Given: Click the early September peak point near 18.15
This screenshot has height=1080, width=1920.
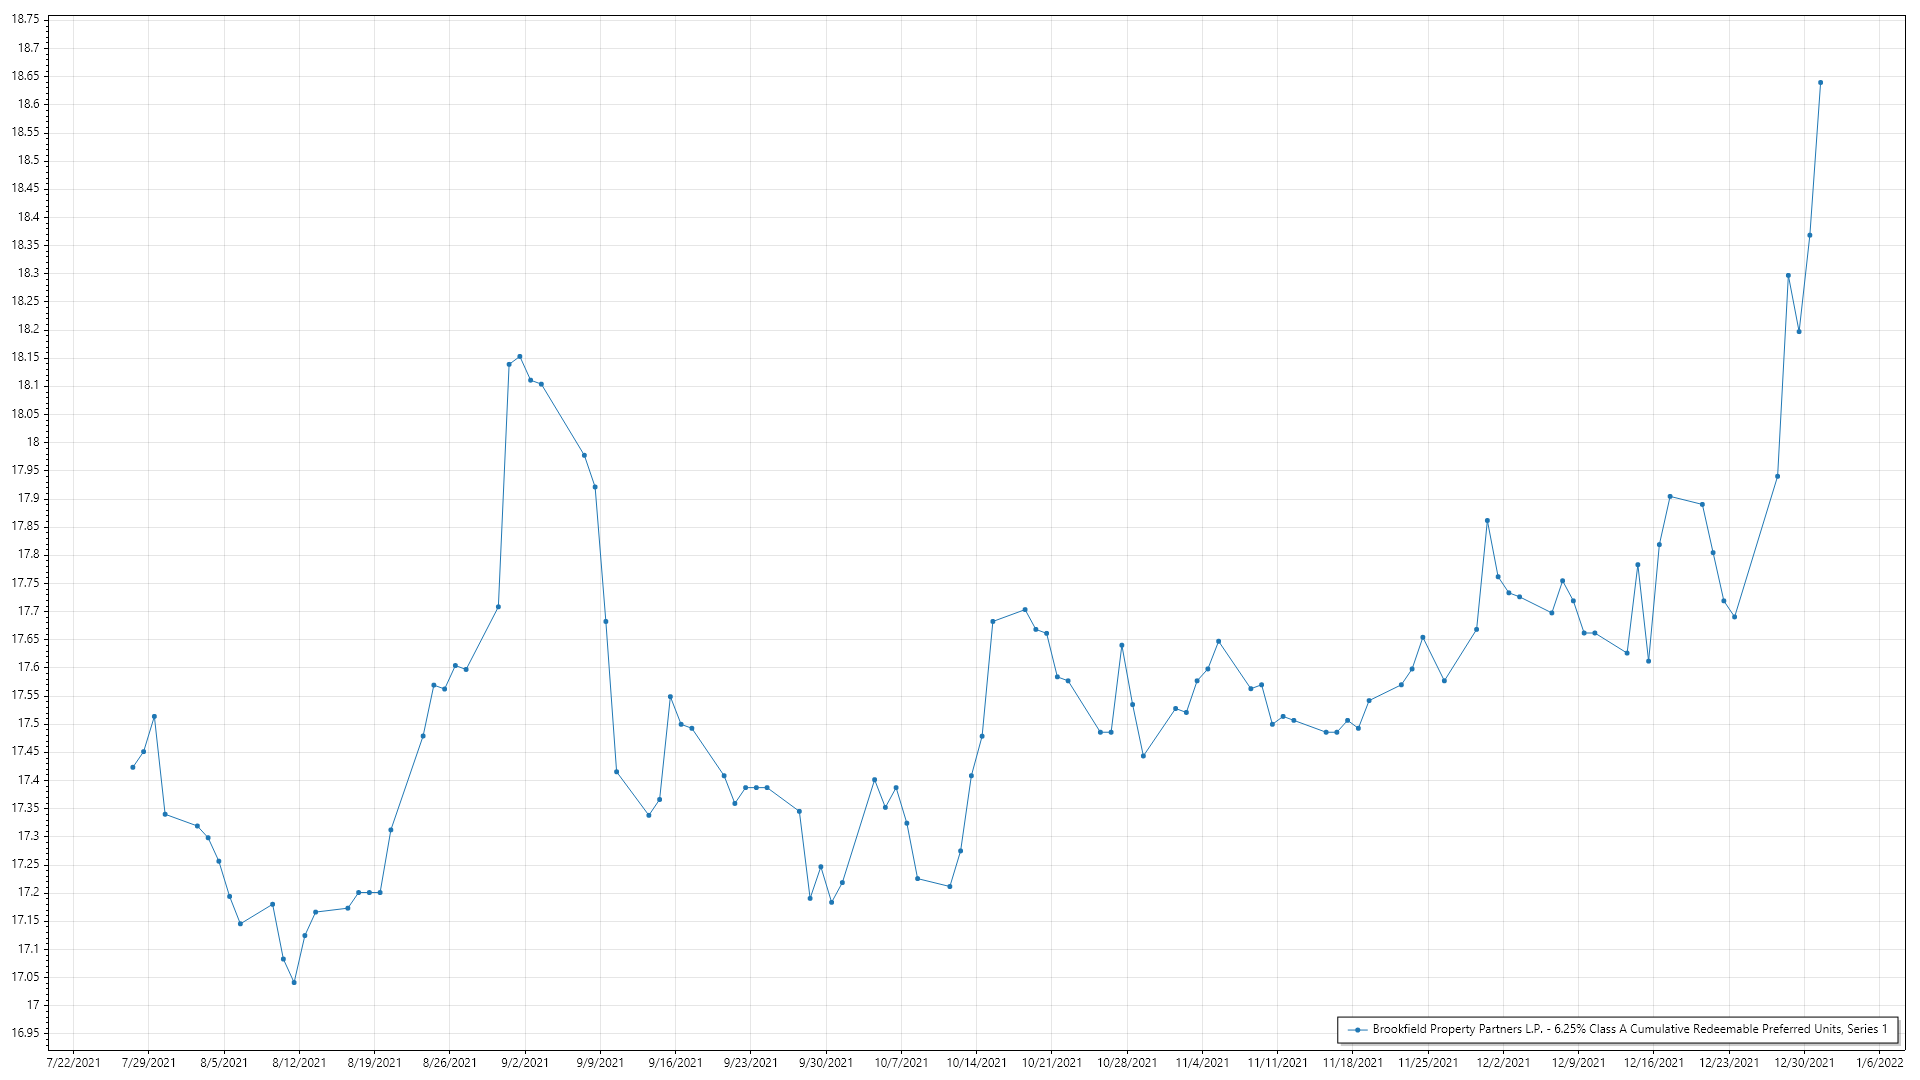Looking at the screenshot, I should tap(519, 356).
